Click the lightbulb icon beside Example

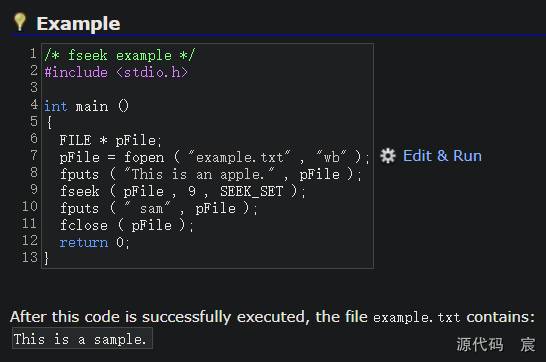(x=20, y=22)
